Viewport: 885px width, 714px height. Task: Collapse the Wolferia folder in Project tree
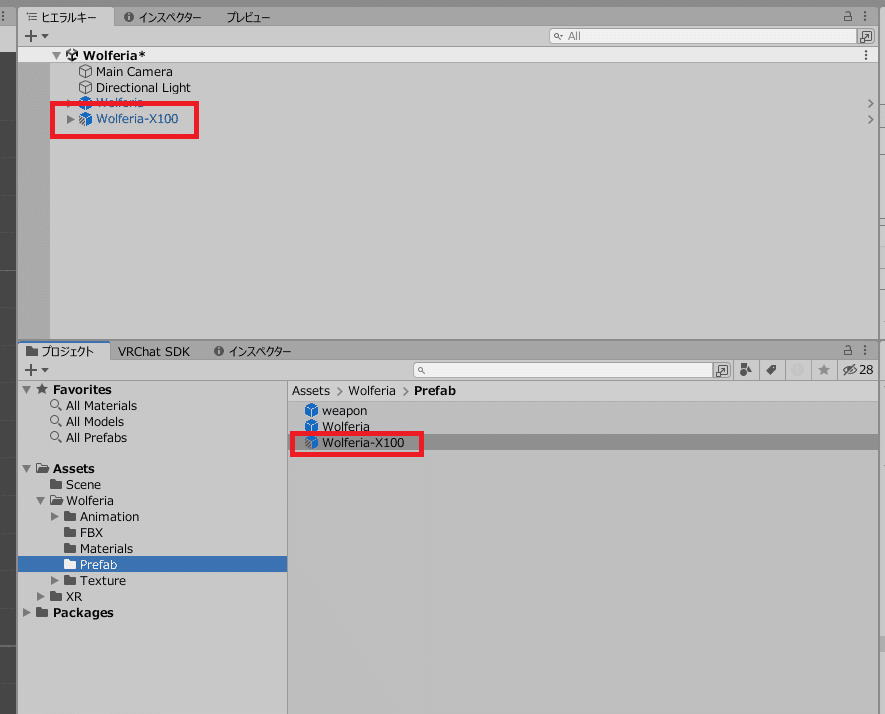[x=41, y=501]
